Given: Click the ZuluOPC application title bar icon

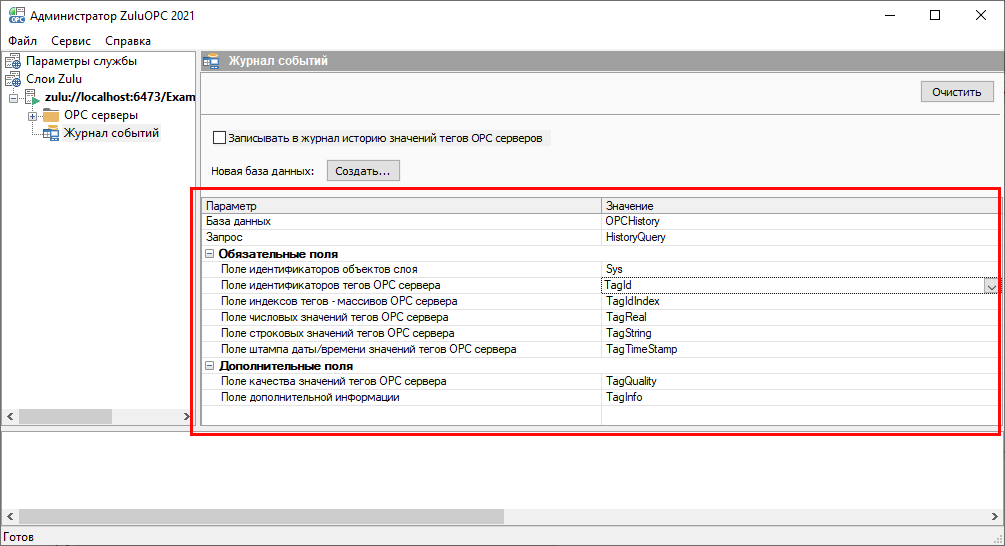Looking at the screenshot, I should click(x=15, y=15).
